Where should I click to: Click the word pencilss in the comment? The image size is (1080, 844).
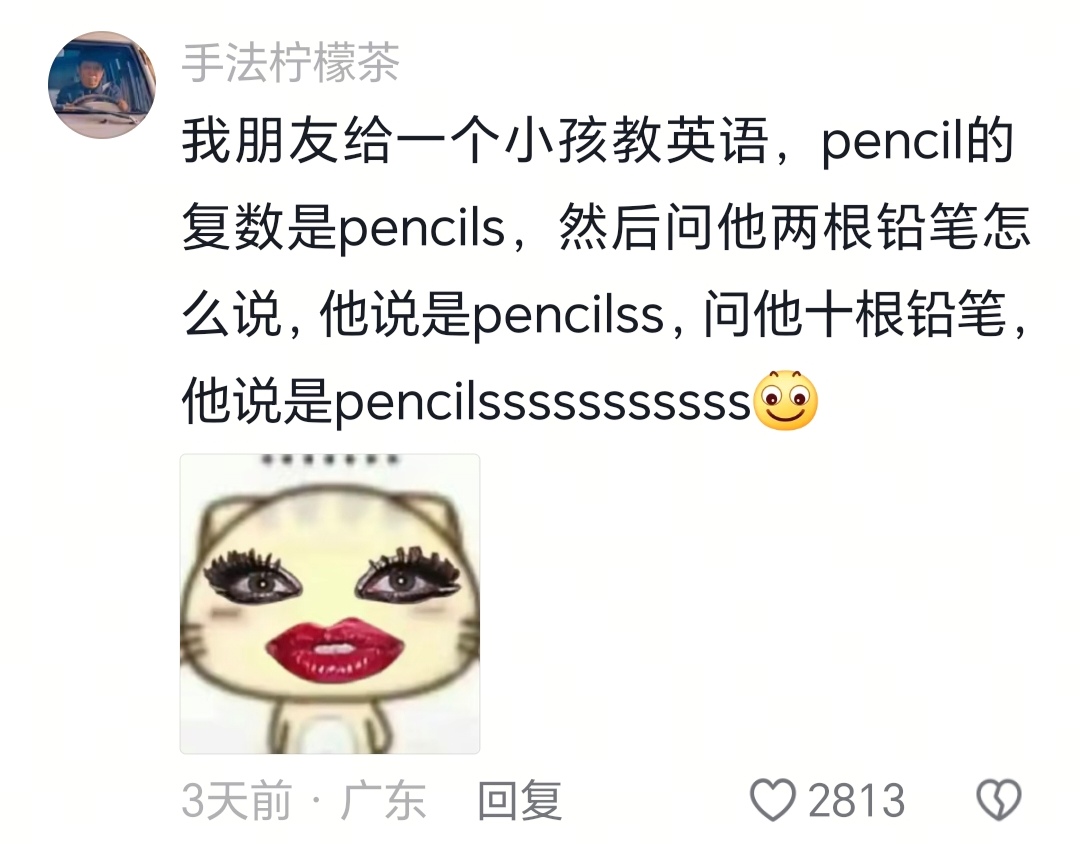click(568, 316)
